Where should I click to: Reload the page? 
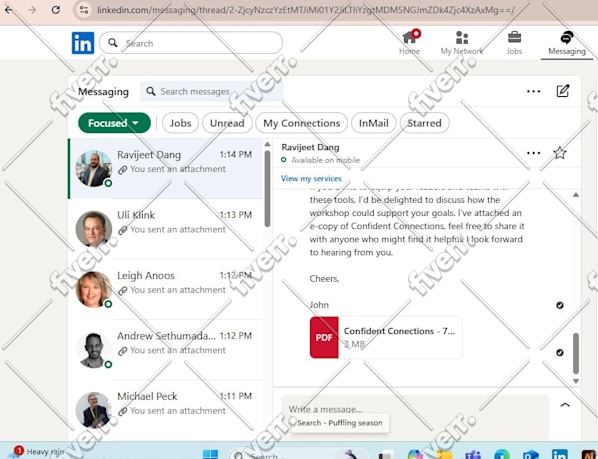tap(56, 10)
